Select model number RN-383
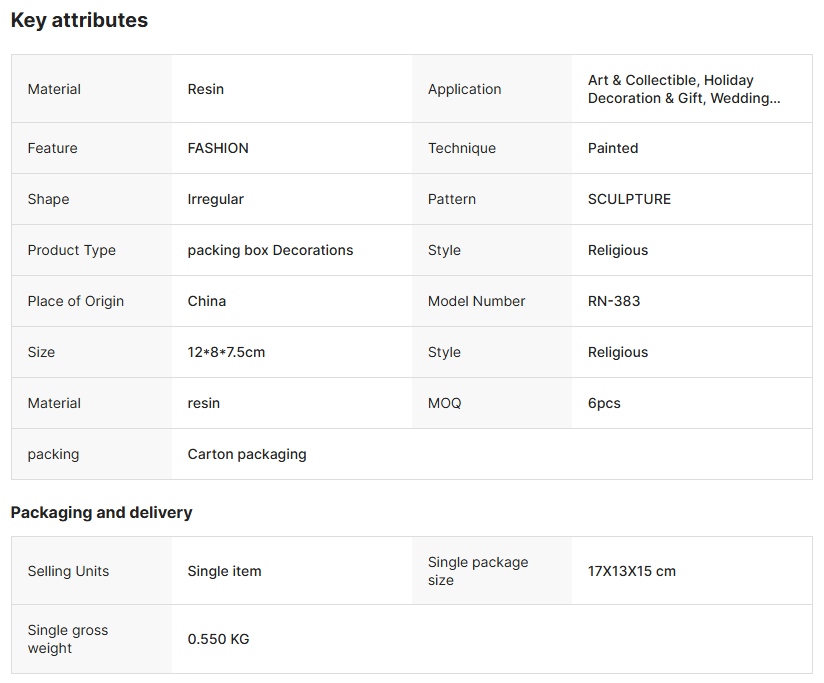 (614, 301)
